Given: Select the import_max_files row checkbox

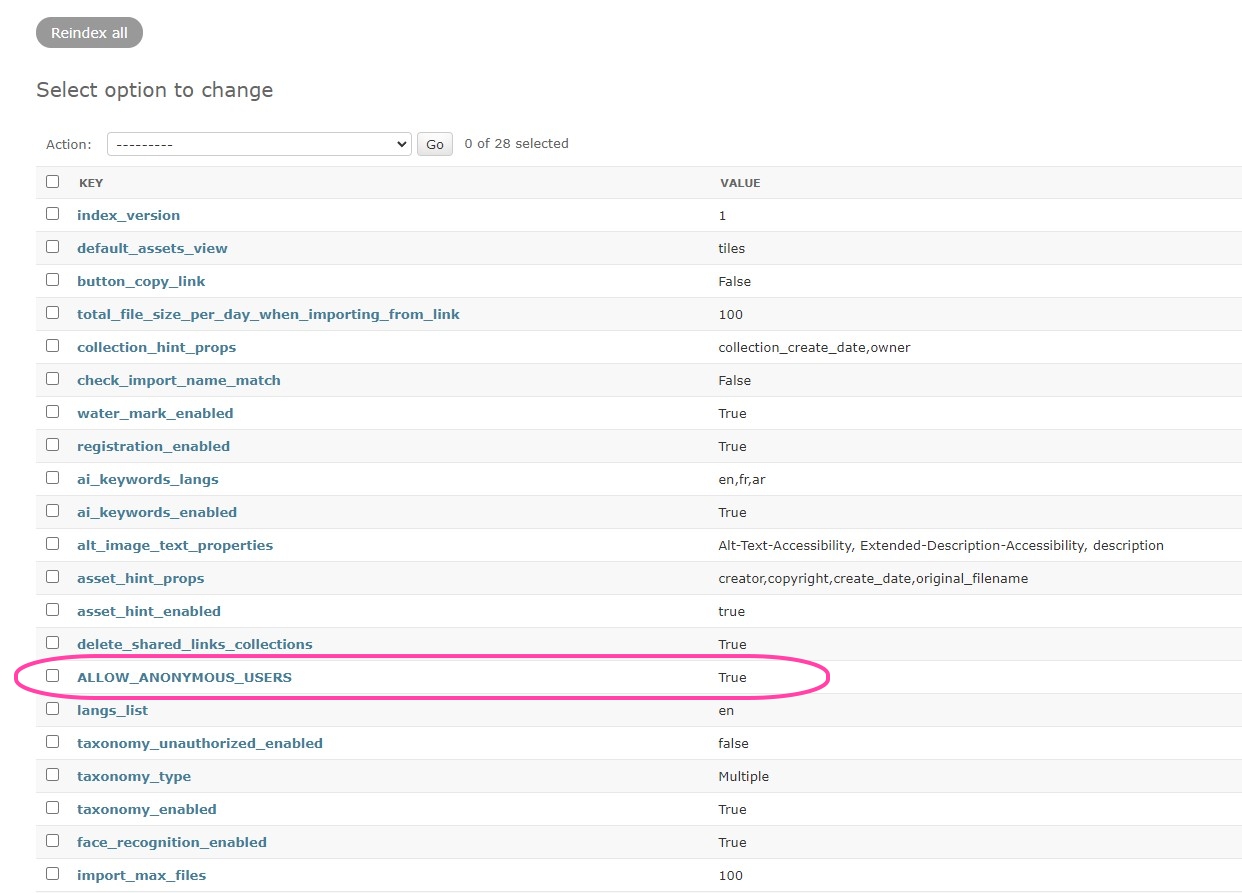Looking at the screenshot, I should pos(53,874).
